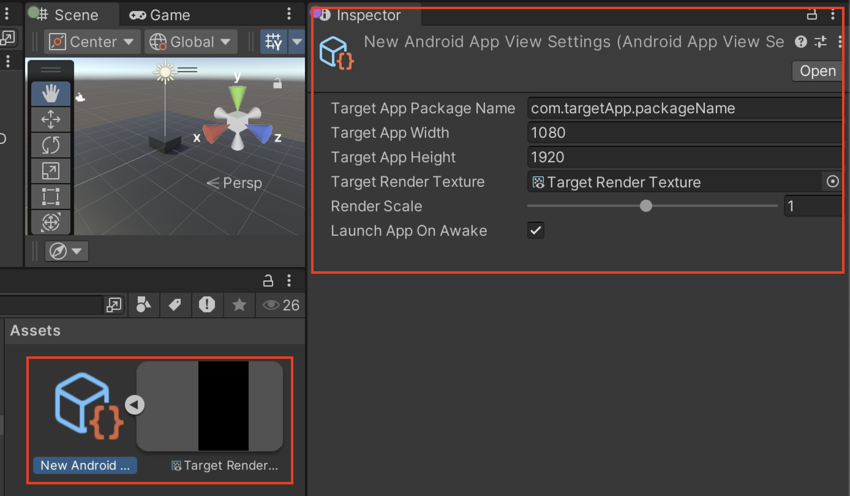850x496 pixels.
Task: Click the Inspector lock icon
Action: point(812,15)
